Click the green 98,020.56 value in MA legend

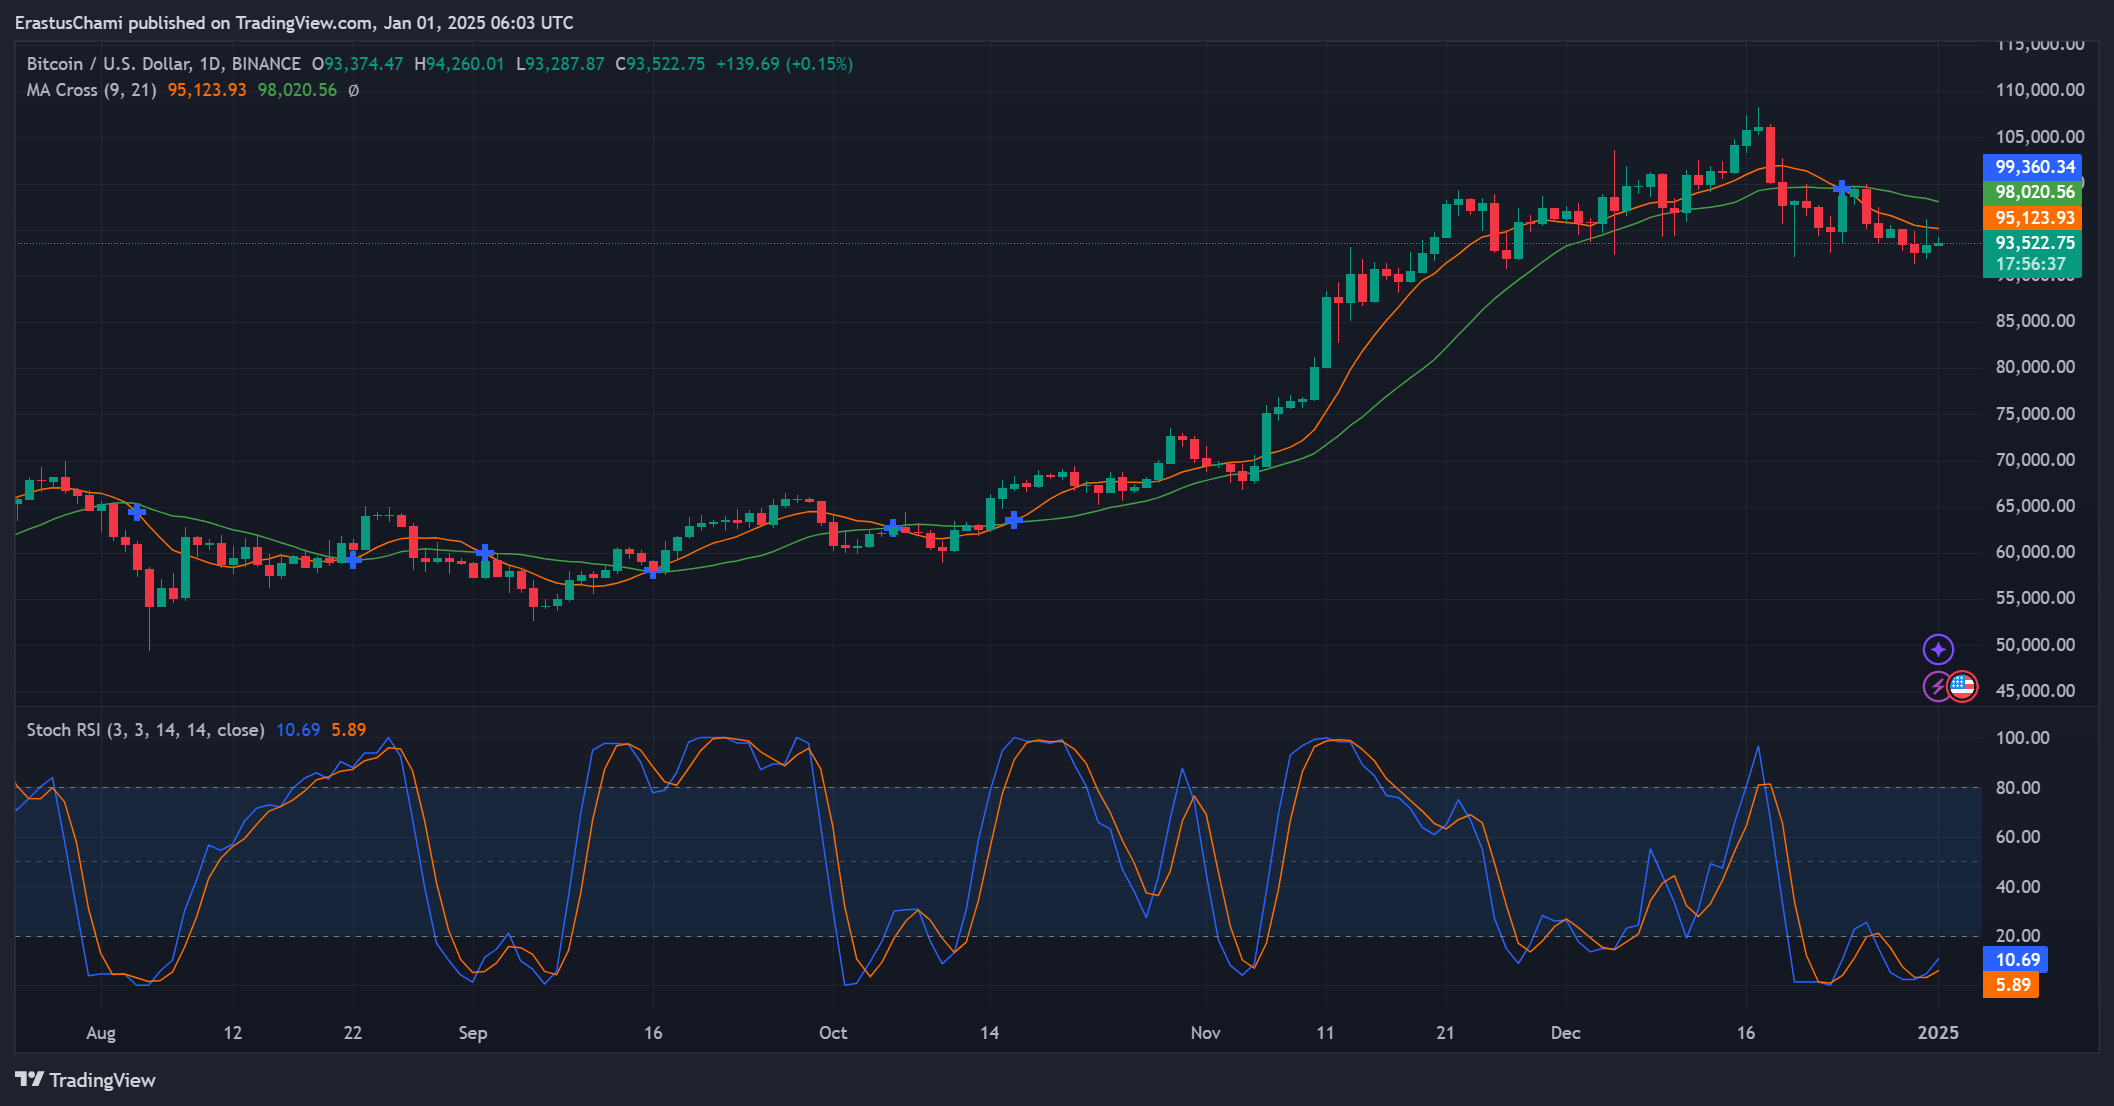point(298,90)
